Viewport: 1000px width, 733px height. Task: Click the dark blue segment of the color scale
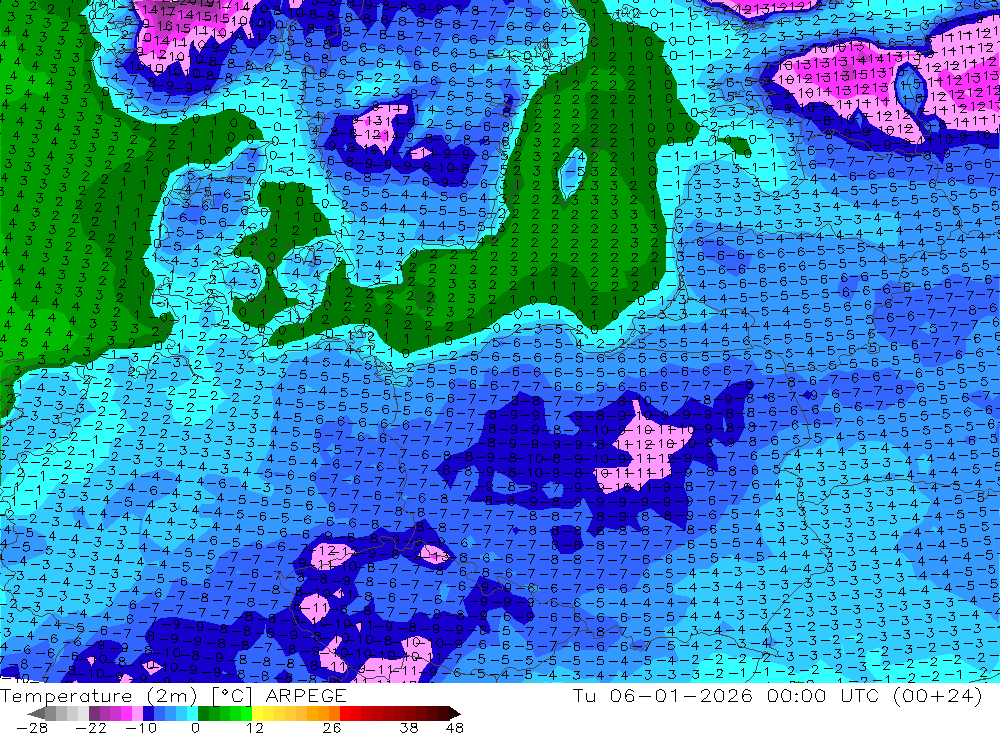click(148, 713)
